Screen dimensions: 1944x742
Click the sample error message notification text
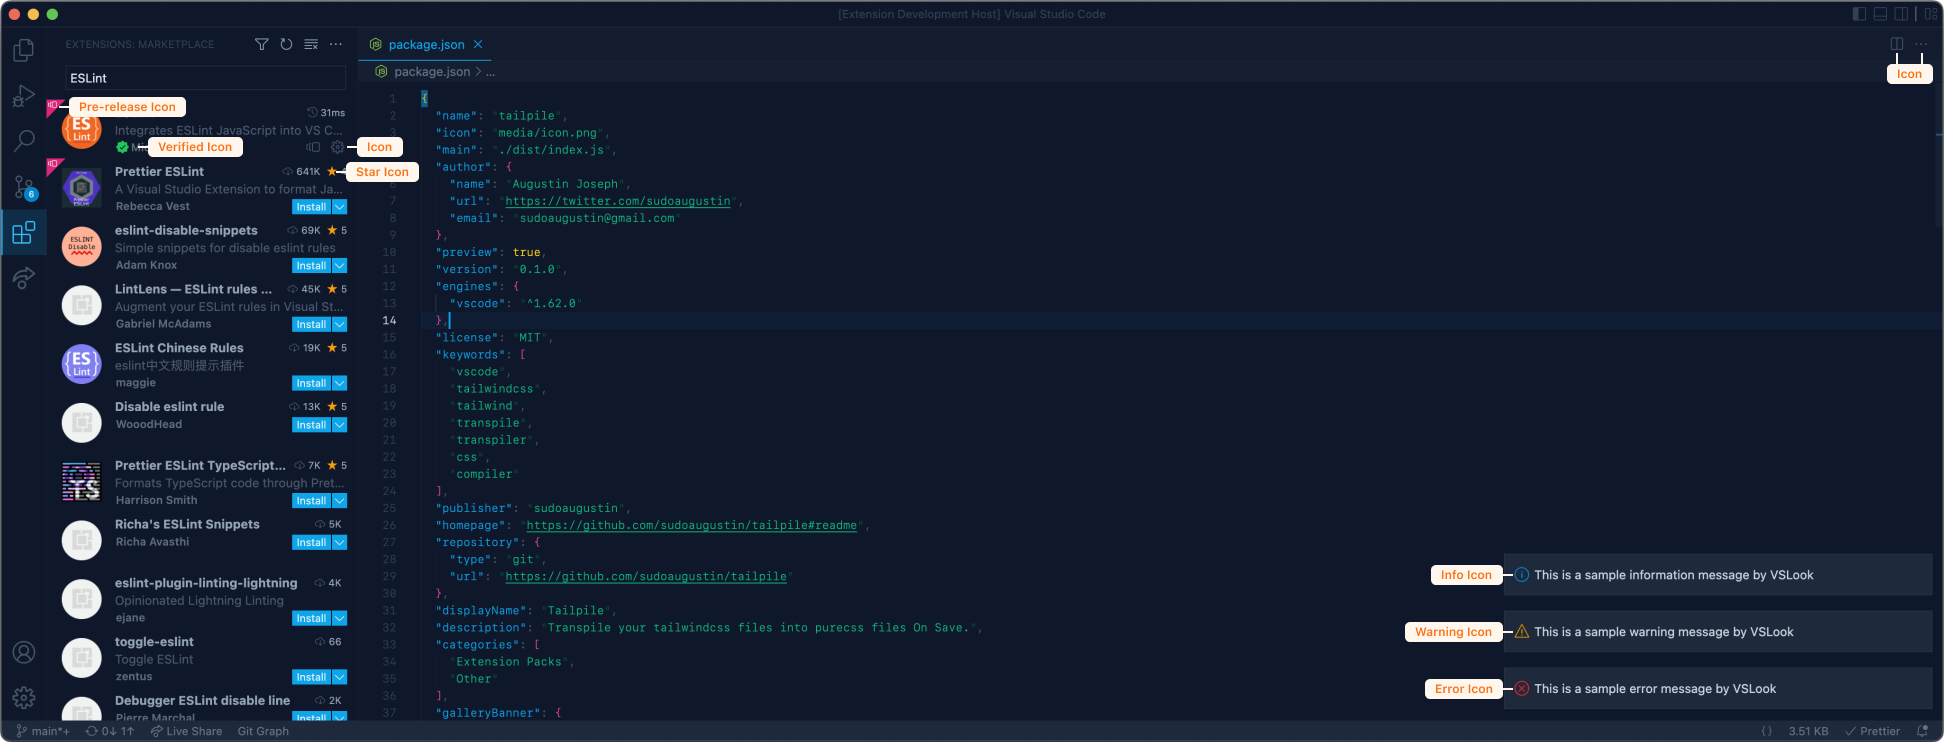[x=1655, y=689]
